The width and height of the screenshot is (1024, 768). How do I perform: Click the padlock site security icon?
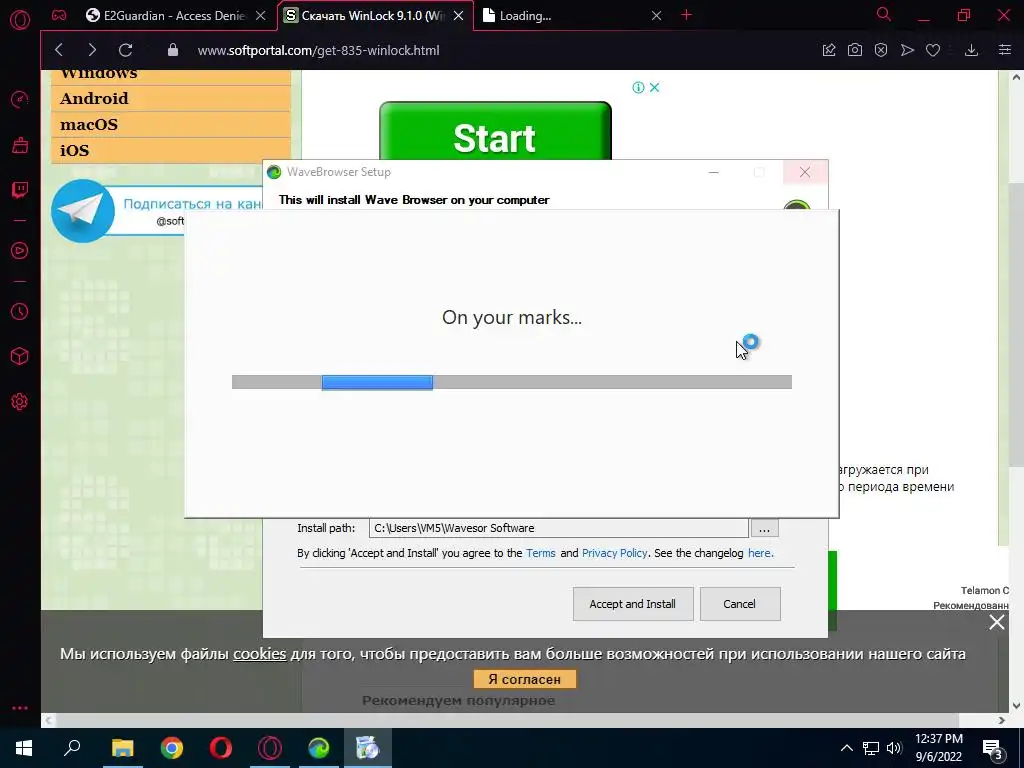coord(173,50)
